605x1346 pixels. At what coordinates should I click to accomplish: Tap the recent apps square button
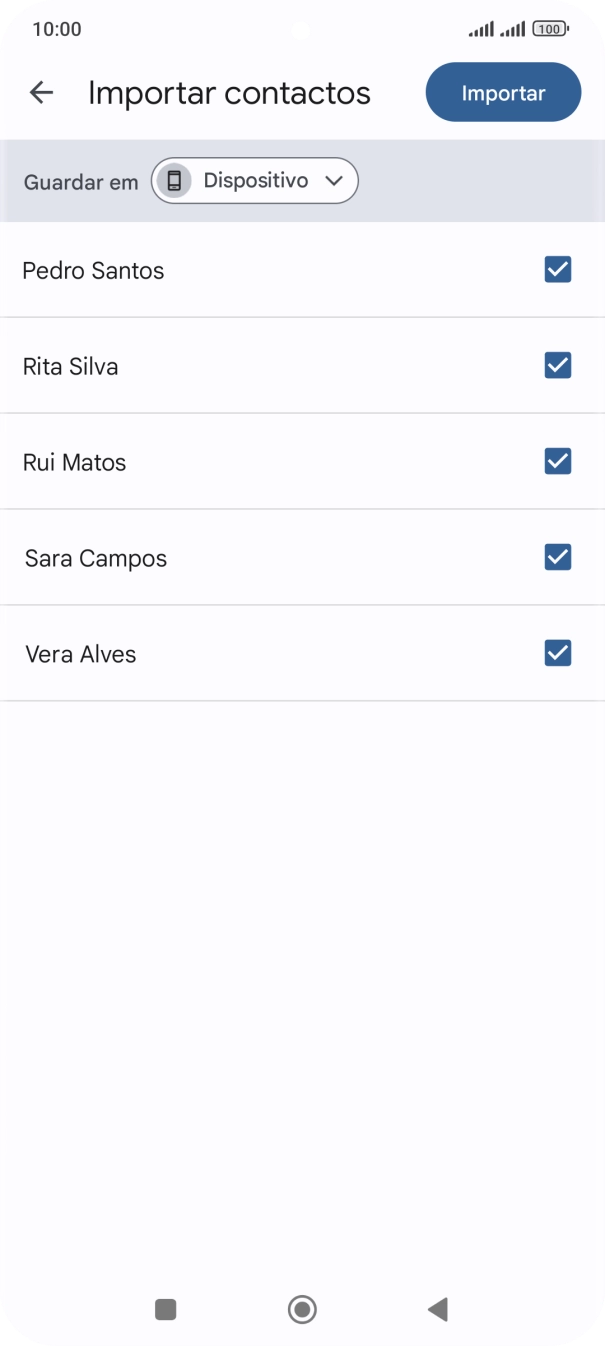pyautogui.click(x=166, y=1307)
